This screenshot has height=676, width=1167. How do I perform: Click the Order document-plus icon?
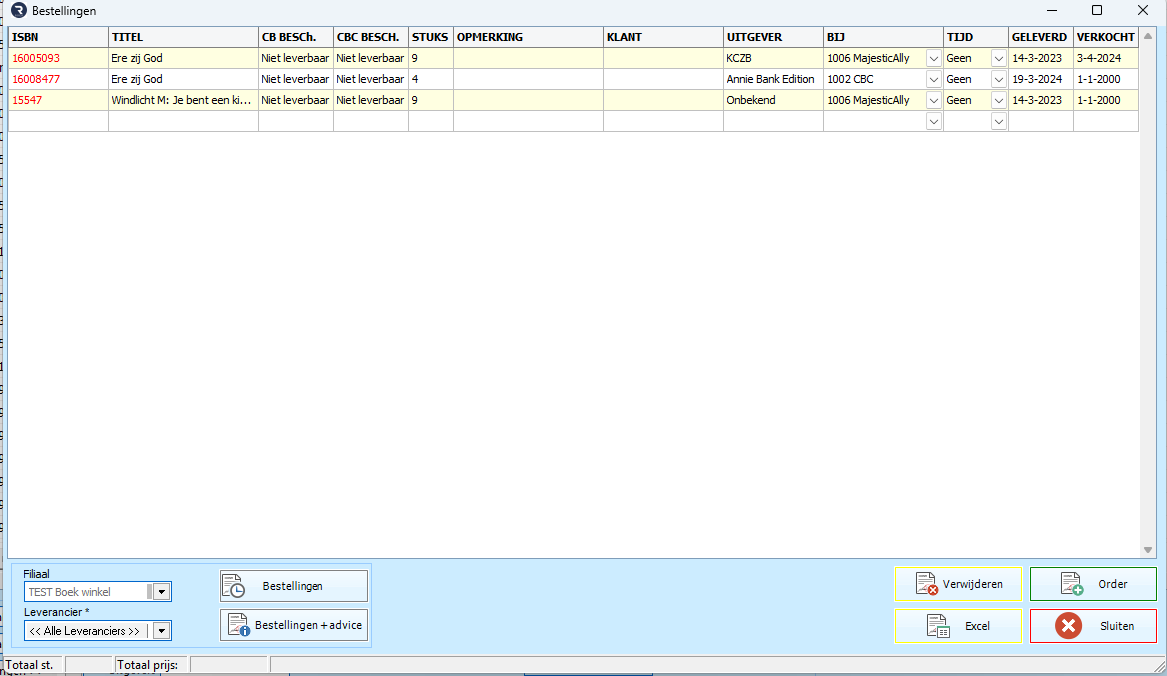click(x=1072, y=584)
